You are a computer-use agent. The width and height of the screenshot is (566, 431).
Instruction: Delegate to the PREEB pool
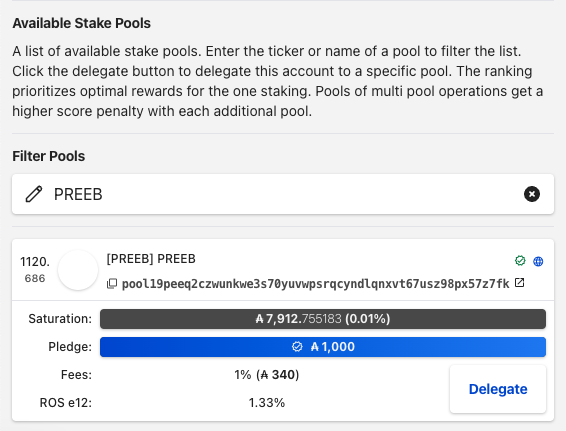pos(498,389)
